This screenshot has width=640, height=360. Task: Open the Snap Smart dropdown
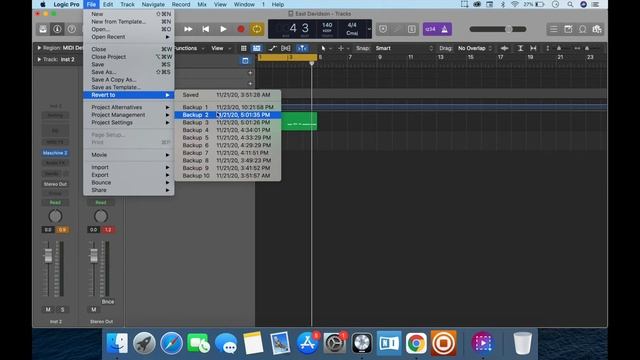[404, 48]
